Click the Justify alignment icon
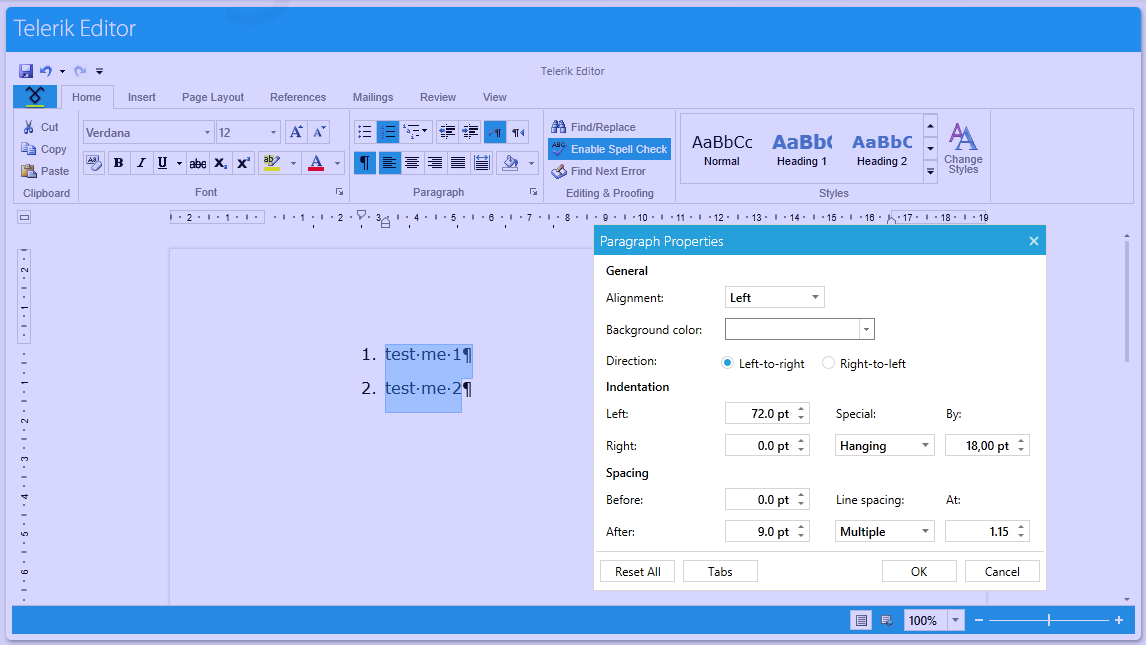 point(458,163)
